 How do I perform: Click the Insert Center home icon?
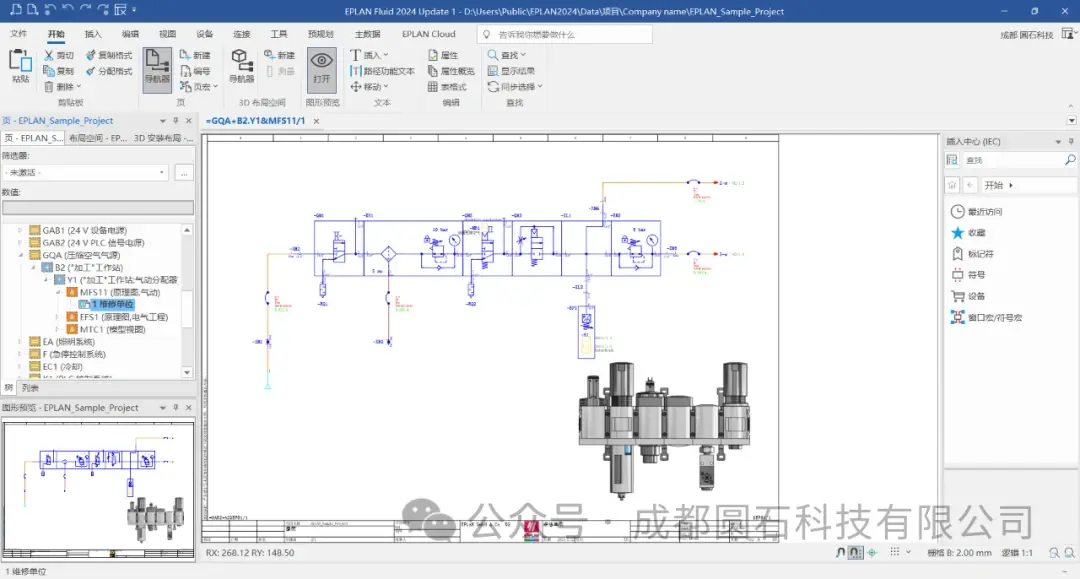[953, 185]
